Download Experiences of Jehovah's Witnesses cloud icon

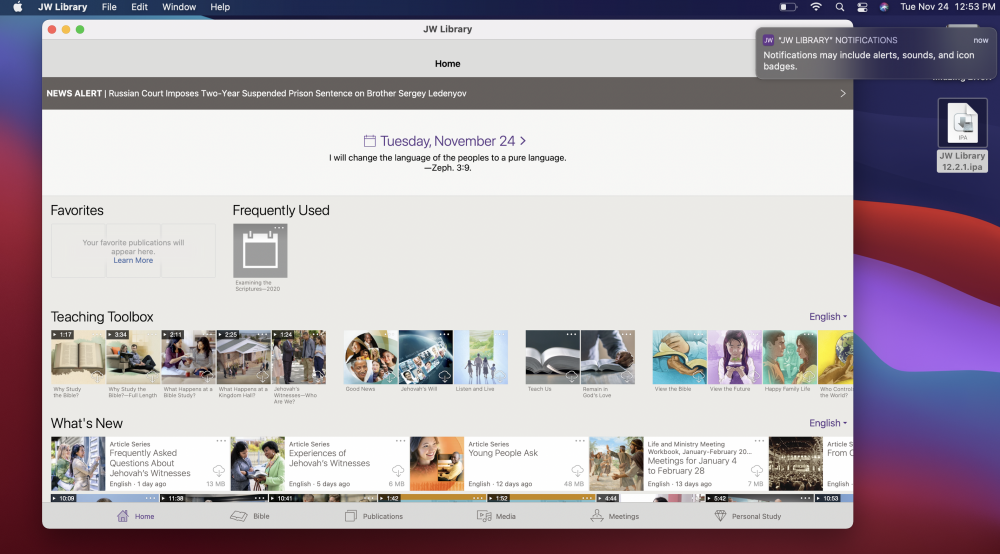point(398,470)
